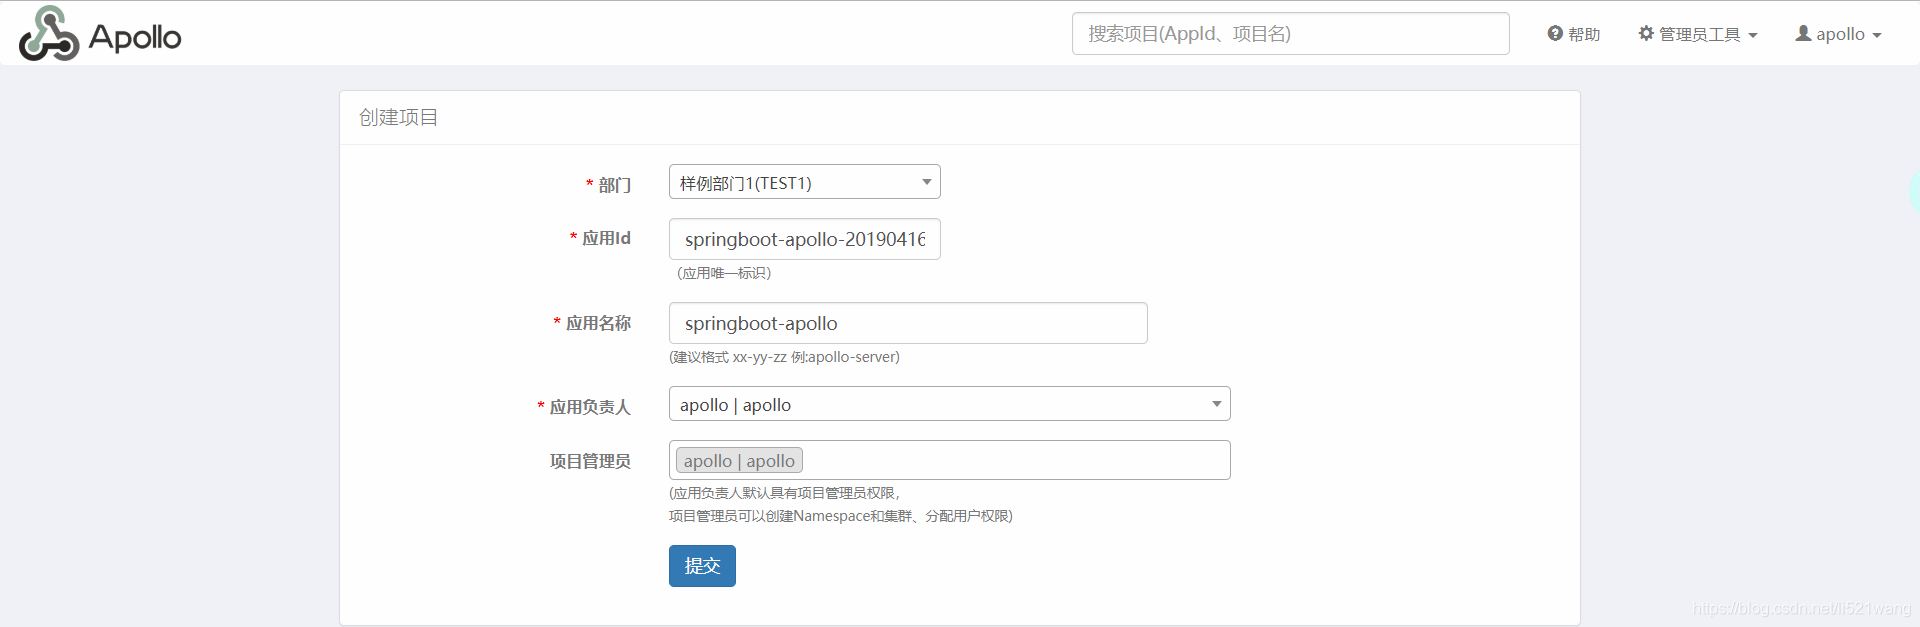The width and height of the screenshot is (1920, 627).
Task: Click the 项目管理员 multi-select field
Action: click(949, 460)
